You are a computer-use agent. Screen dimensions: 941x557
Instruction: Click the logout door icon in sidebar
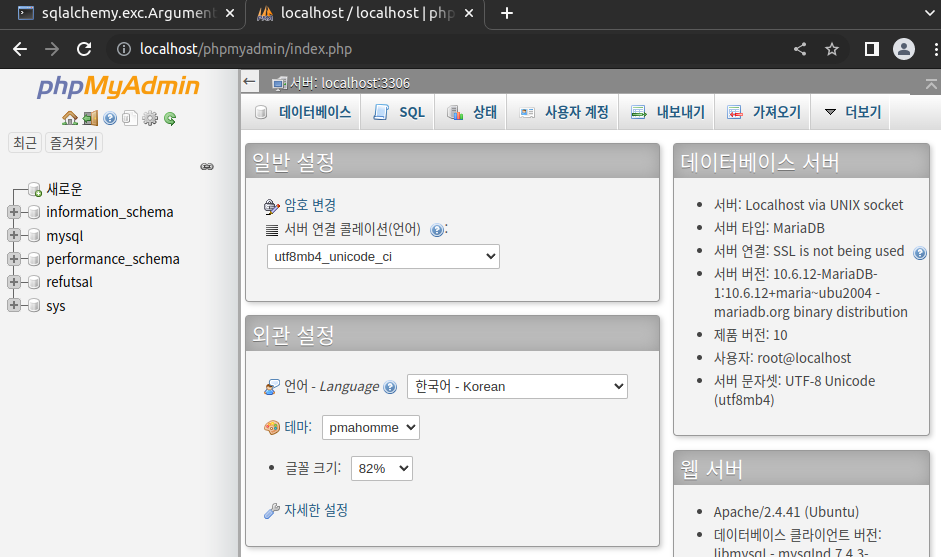[x=90, y=118]
